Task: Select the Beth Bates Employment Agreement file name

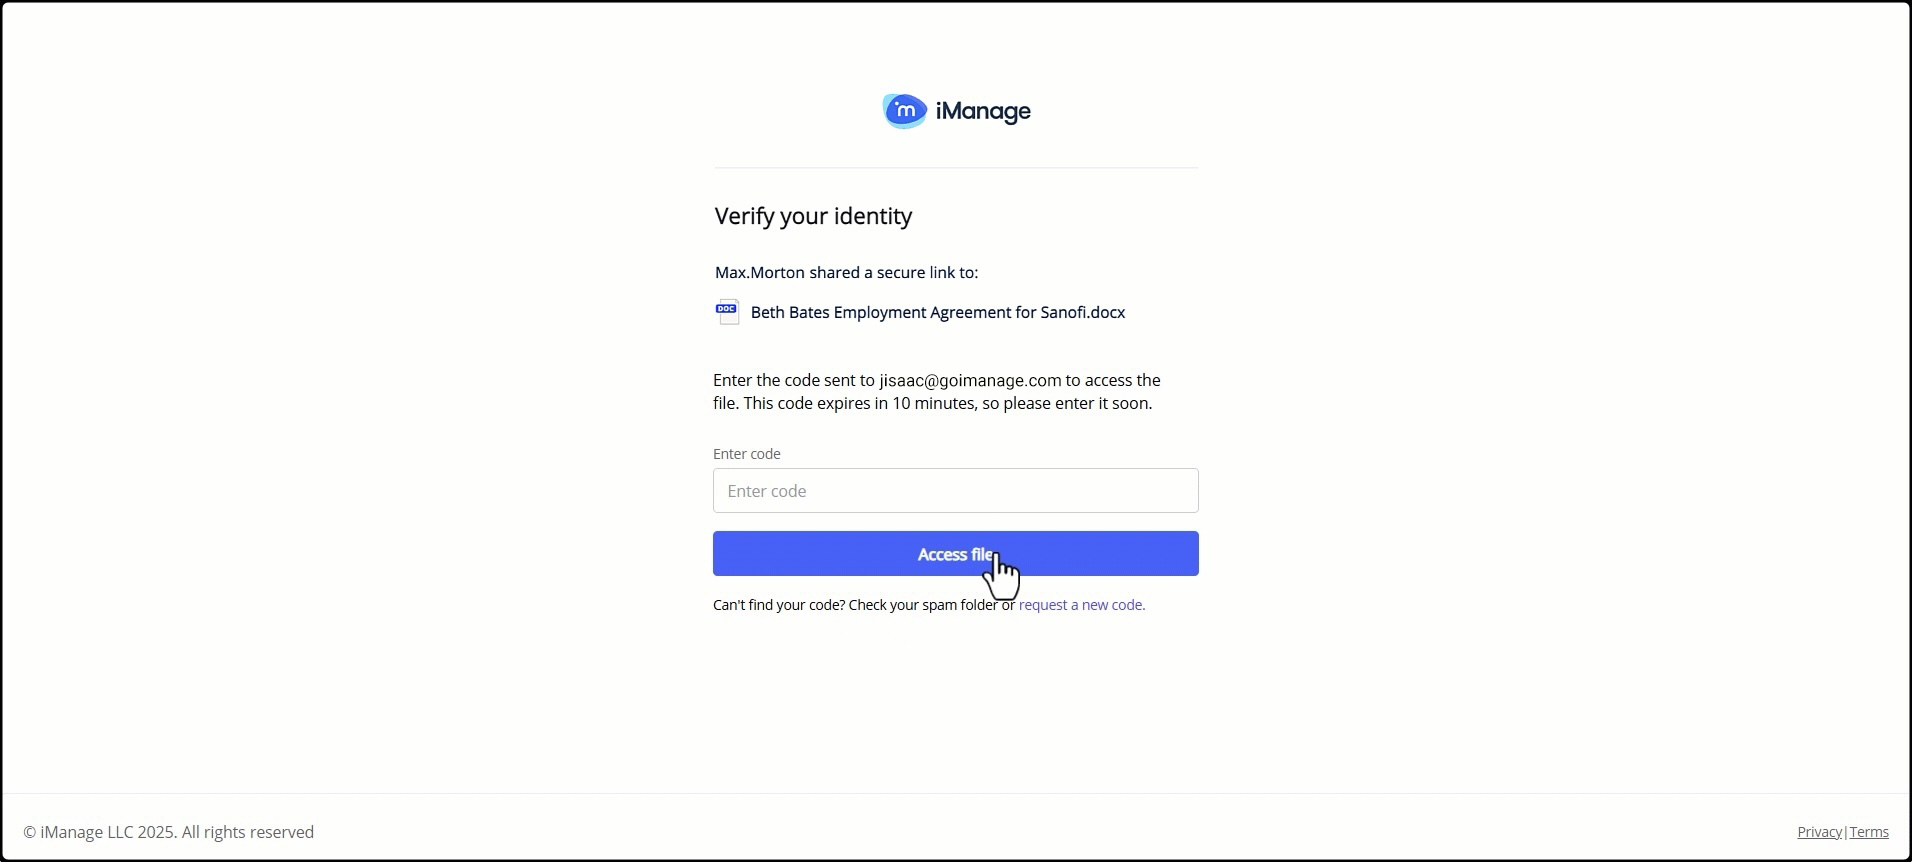Action: [x=938, y=313]
